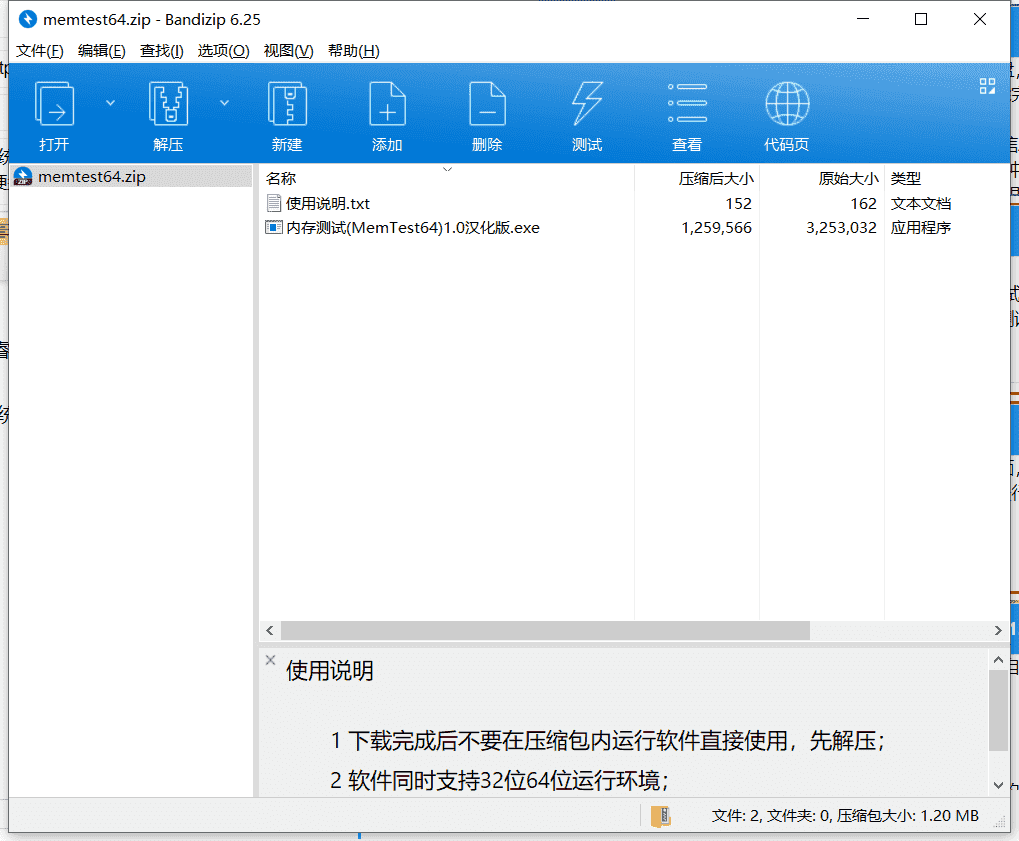Click the grid view icon at toolbar right
The height and width of the screenshot is (841, 1019).
click(987, 86)
